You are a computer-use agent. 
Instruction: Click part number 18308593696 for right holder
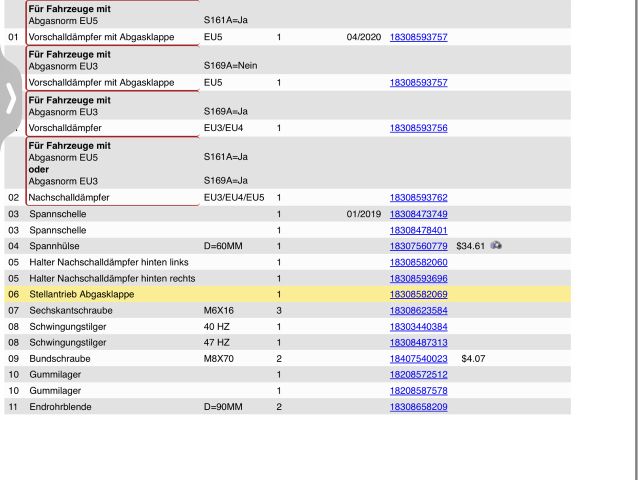coord(418,278)
